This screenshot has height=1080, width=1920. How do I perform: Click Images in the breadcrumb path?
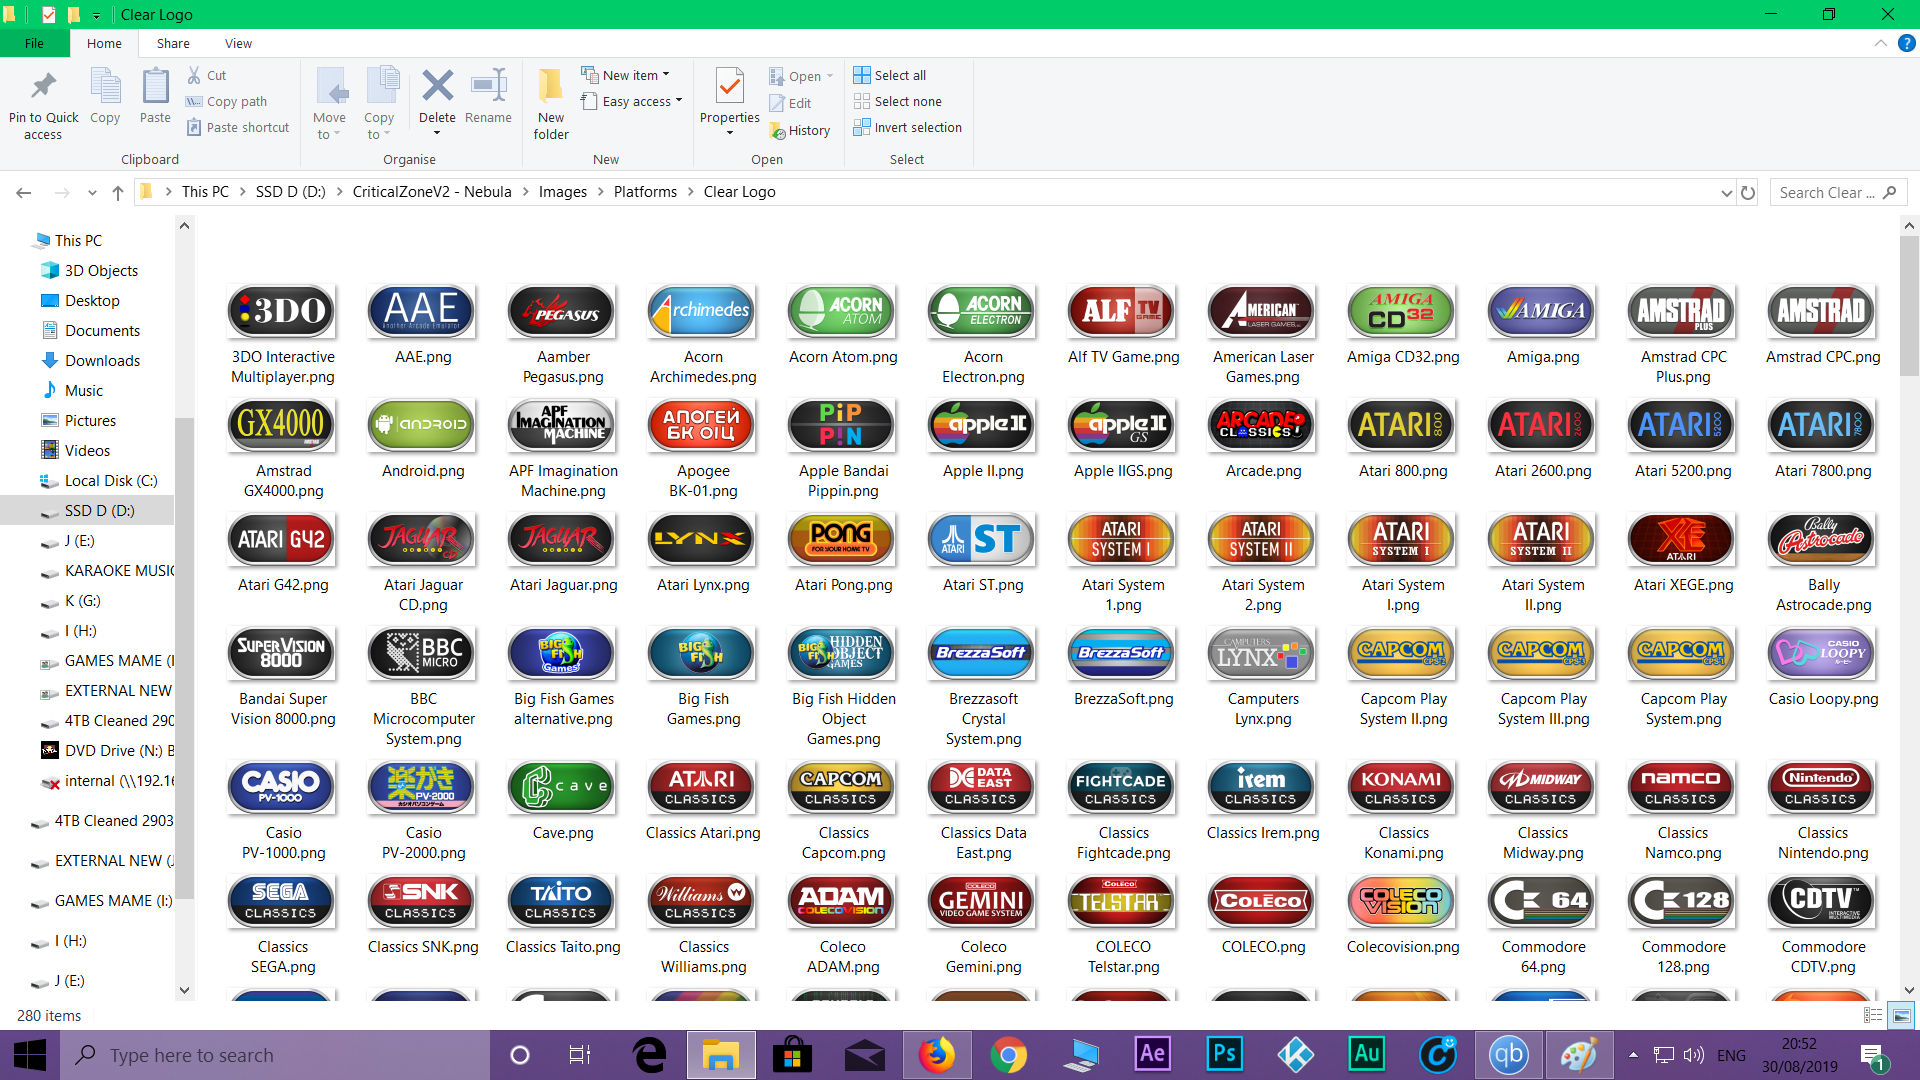[x=563, y=192]
